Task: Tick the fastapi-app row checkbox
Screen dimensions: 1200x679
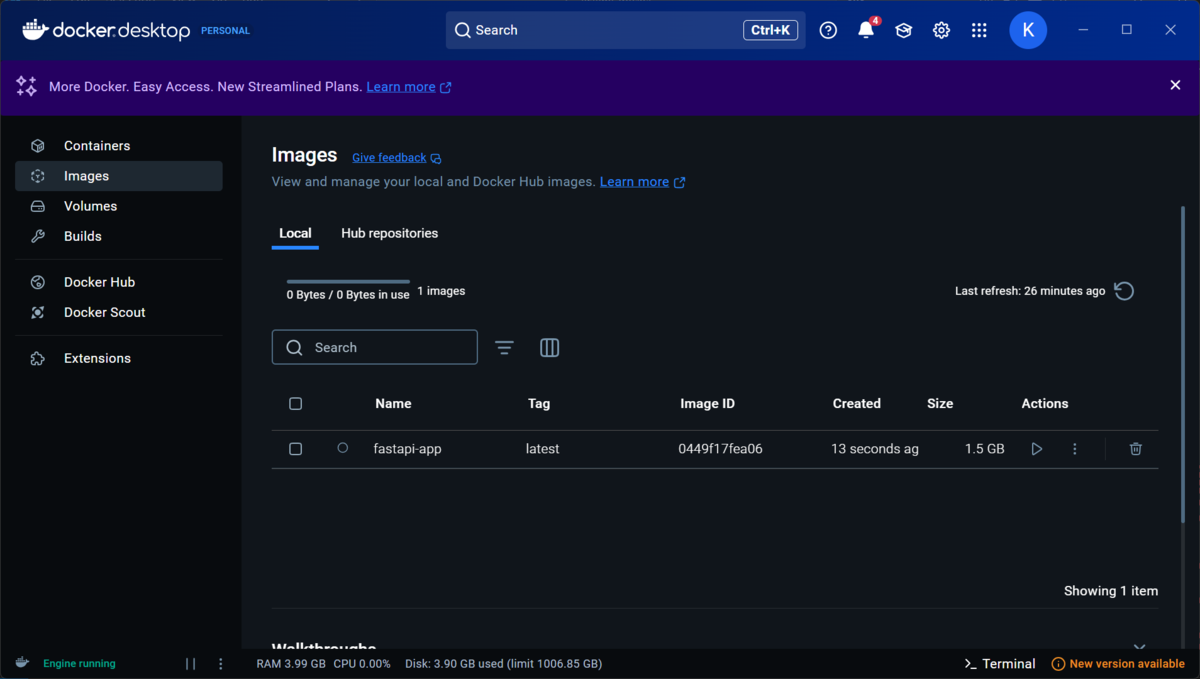Action: coord(295,449)
